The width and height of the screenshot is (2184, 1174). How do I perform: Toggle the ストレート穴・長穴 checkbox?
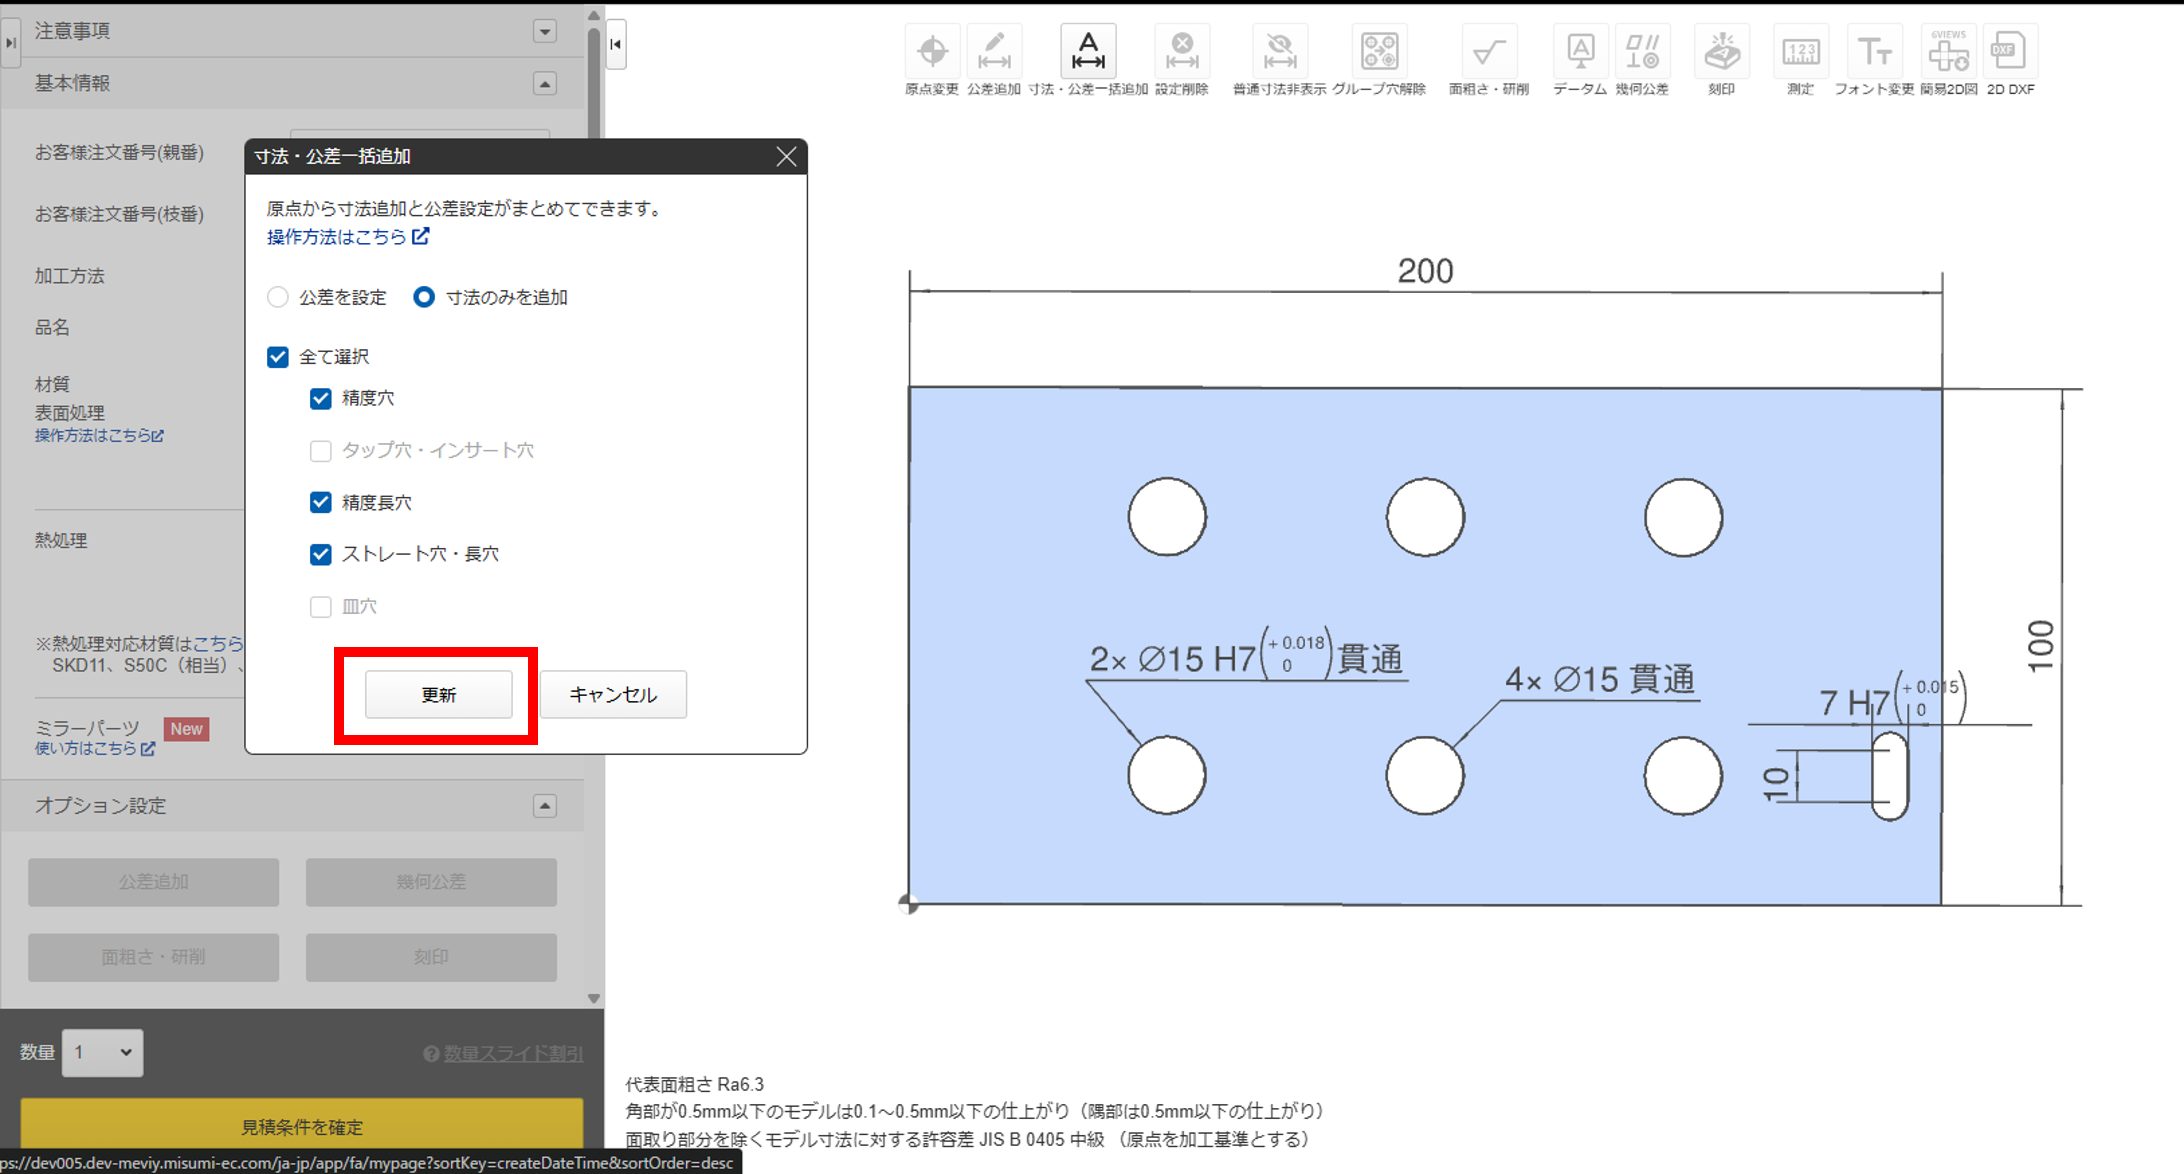pos(320,554)
